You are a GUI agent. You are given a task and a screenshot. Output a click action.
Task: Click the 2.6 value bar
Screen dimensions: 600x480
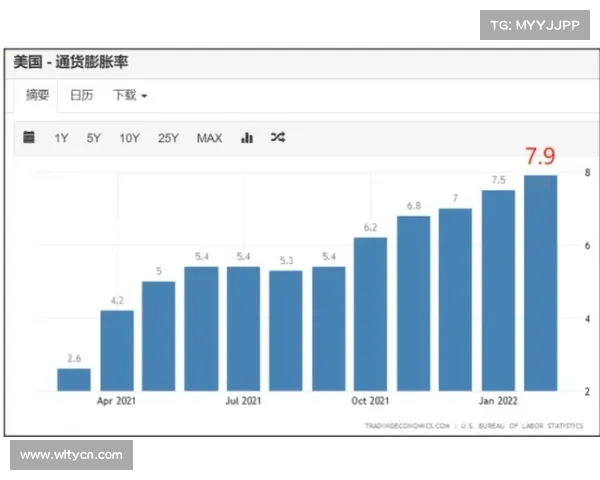pyautogui.click(x=74, y=380)
